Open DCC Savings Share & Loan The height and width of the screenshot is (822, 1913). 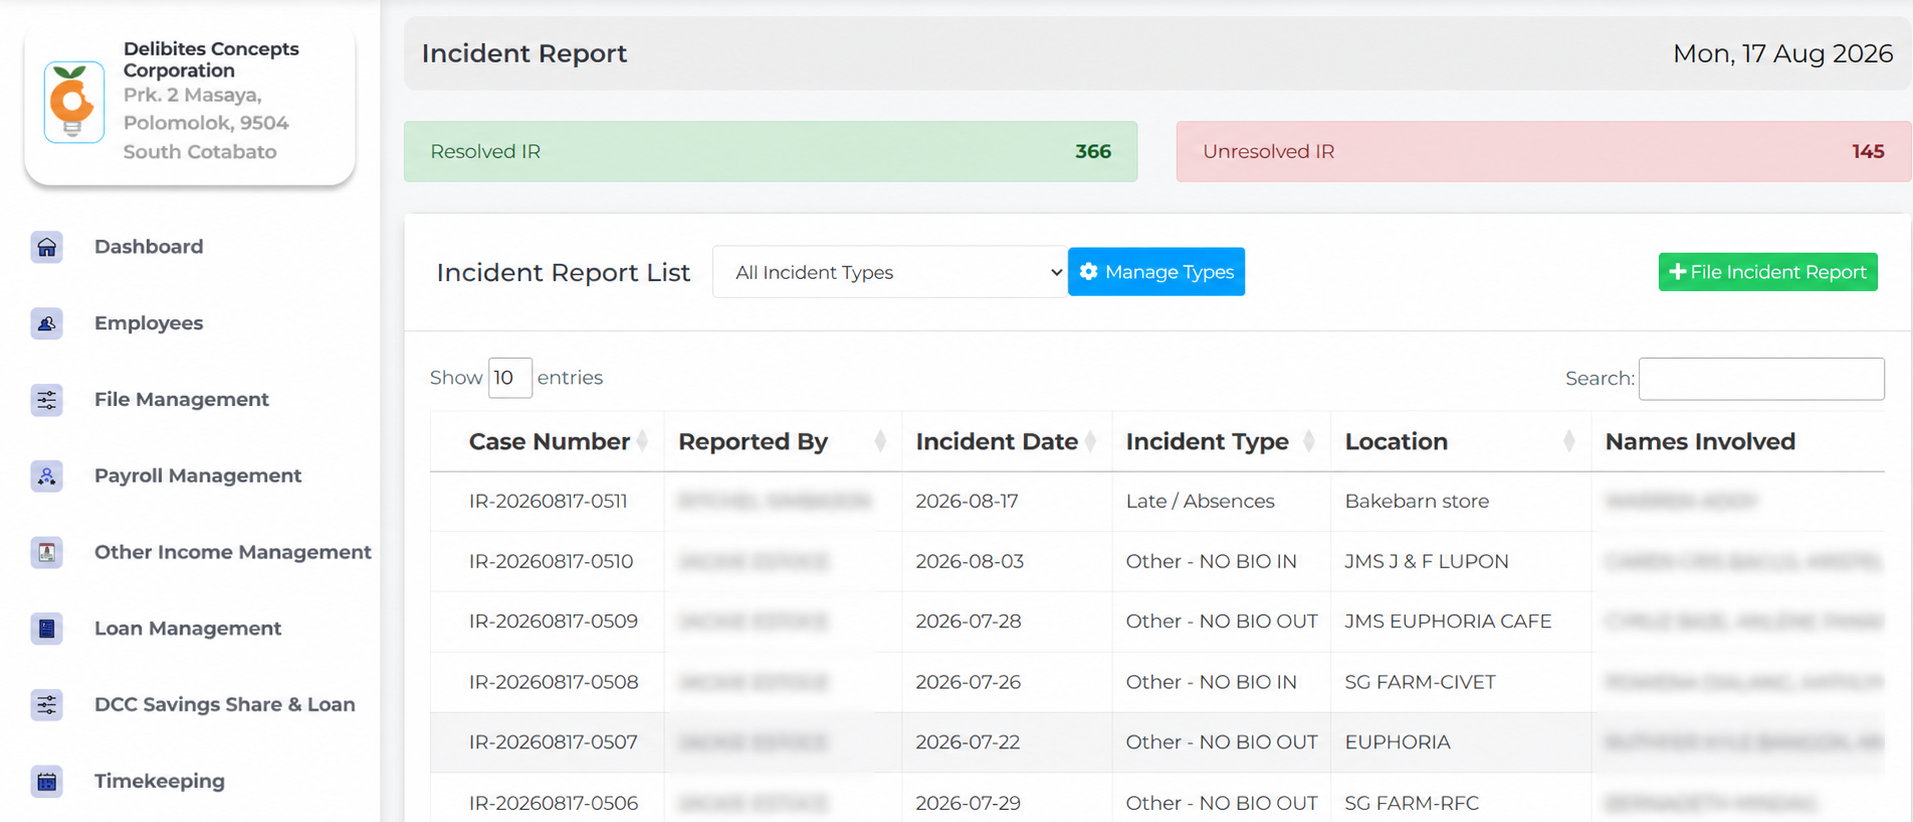[x=225, y=705]
